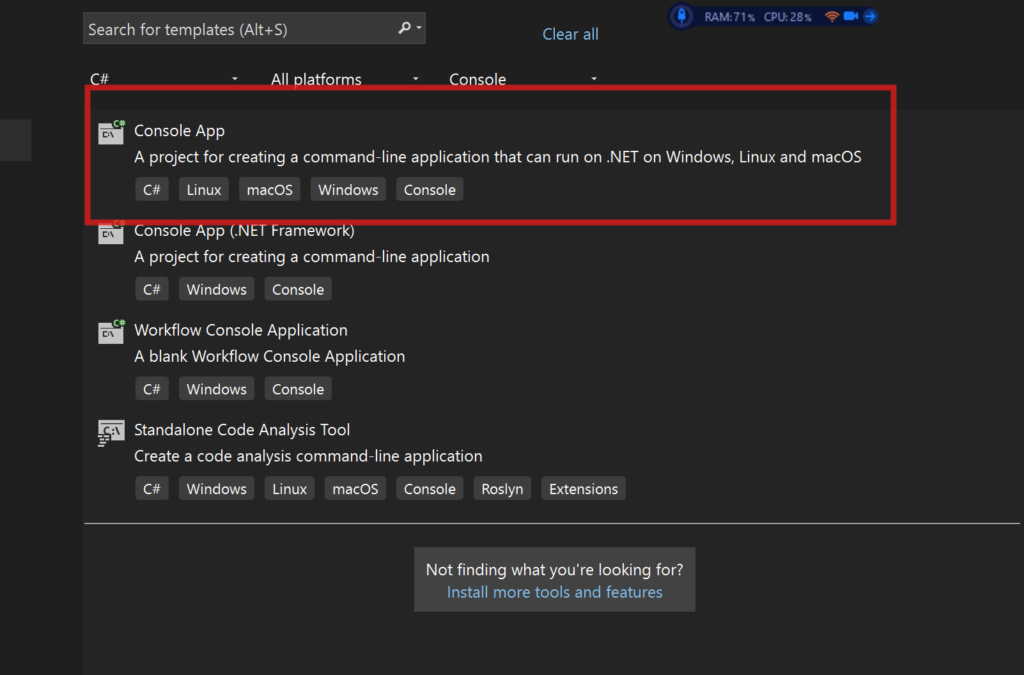Click the Console App (.NET Framework) icon
The width and height of the screenshot is (1024, 675).
(x=111, y=233)
